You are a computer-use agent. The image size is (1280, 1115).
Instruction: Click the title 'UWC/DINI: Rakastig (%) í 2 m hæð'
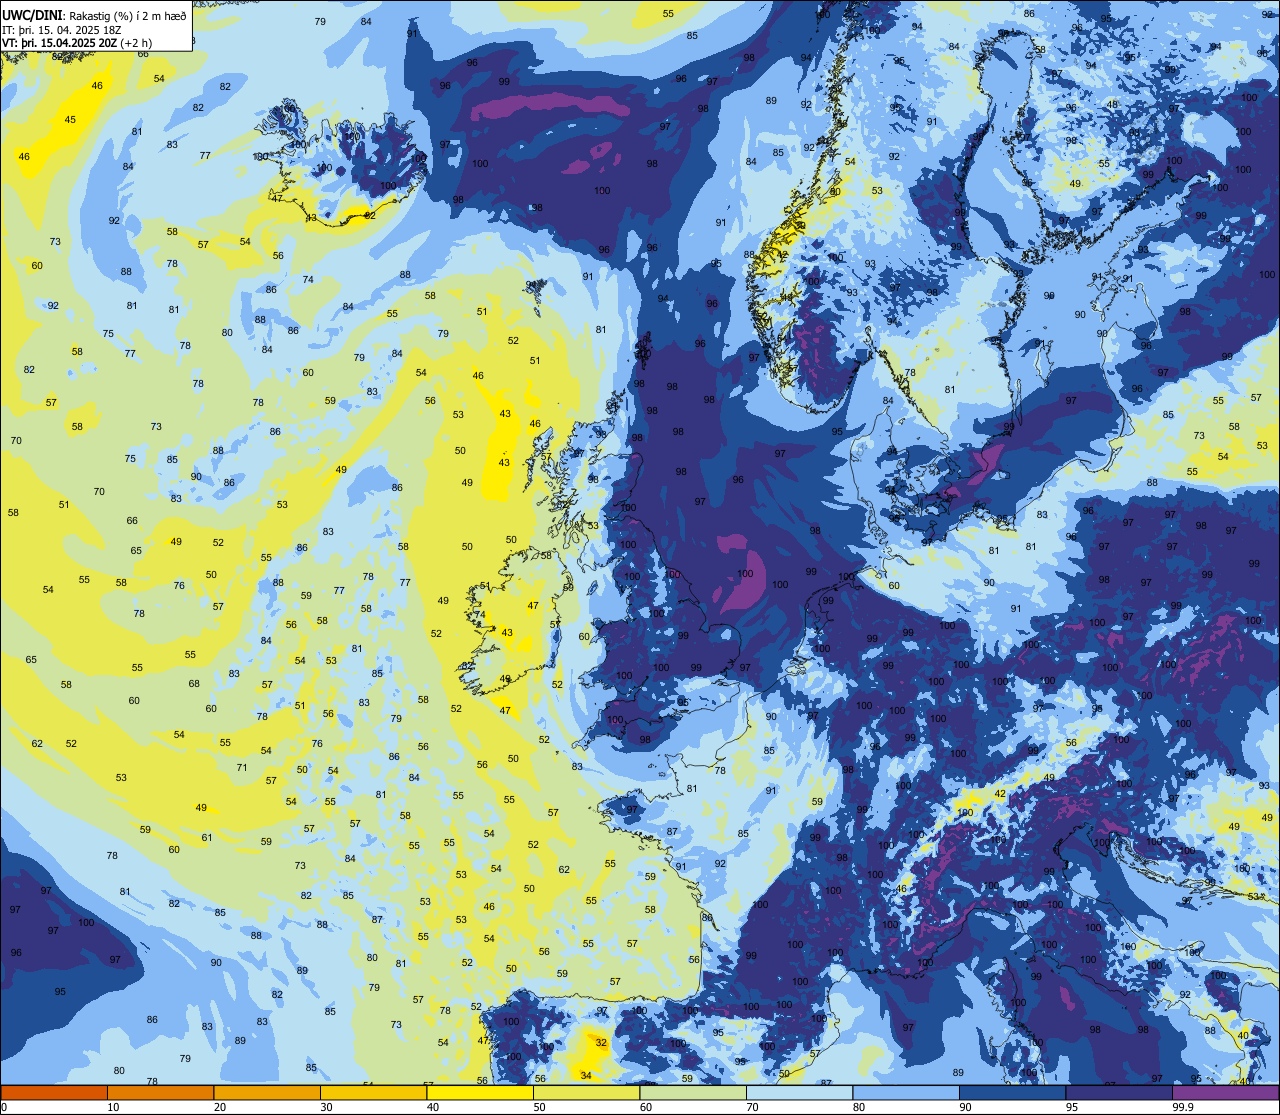(95, 15)
